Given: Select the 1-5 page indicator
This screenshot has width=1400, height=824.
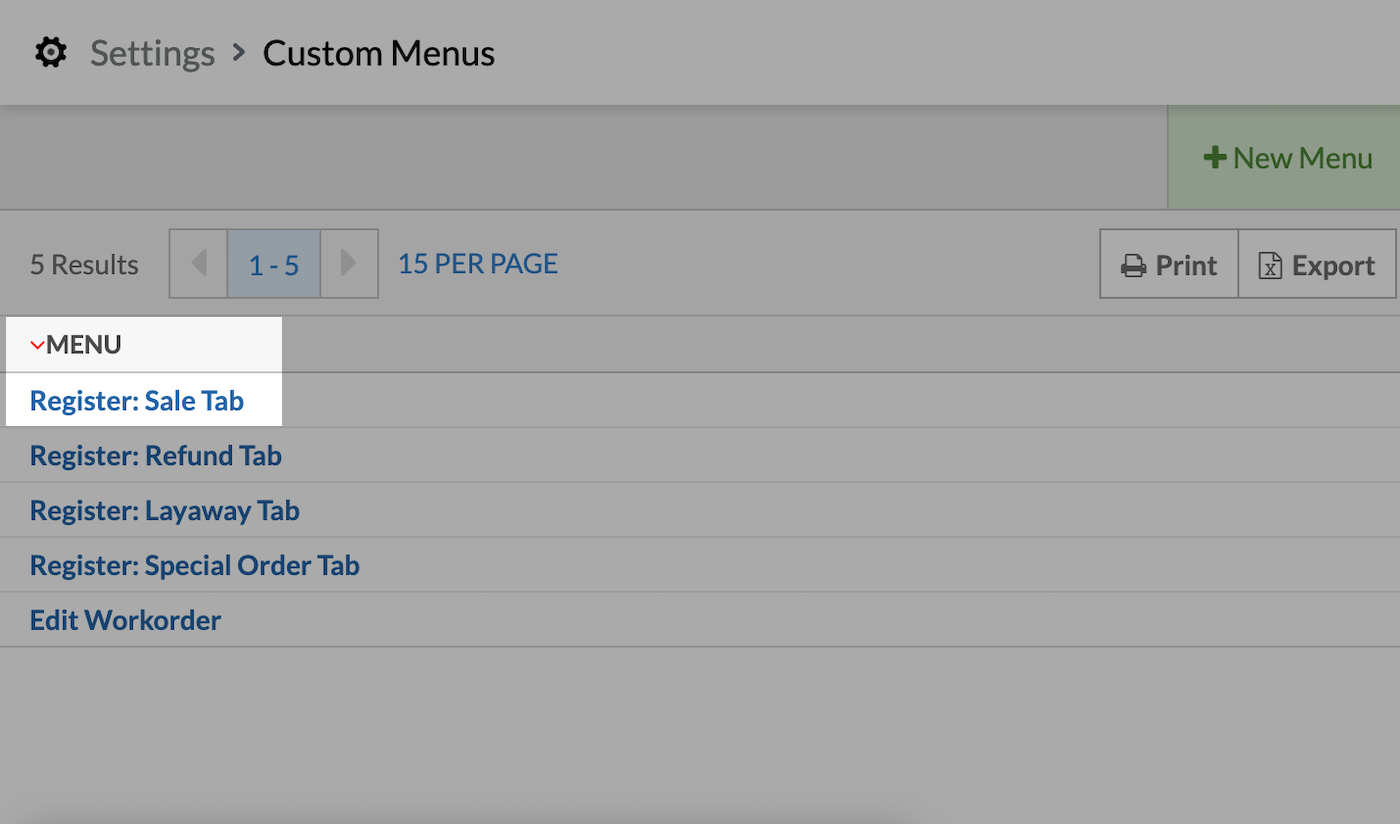Looking at the screenshot, I should click(273, 263).
